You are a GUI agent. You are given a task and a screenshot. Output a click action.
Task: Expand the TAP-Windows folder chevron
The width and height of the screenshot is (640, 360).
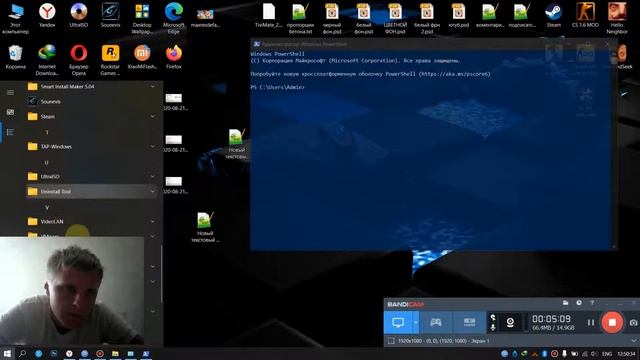152,147
